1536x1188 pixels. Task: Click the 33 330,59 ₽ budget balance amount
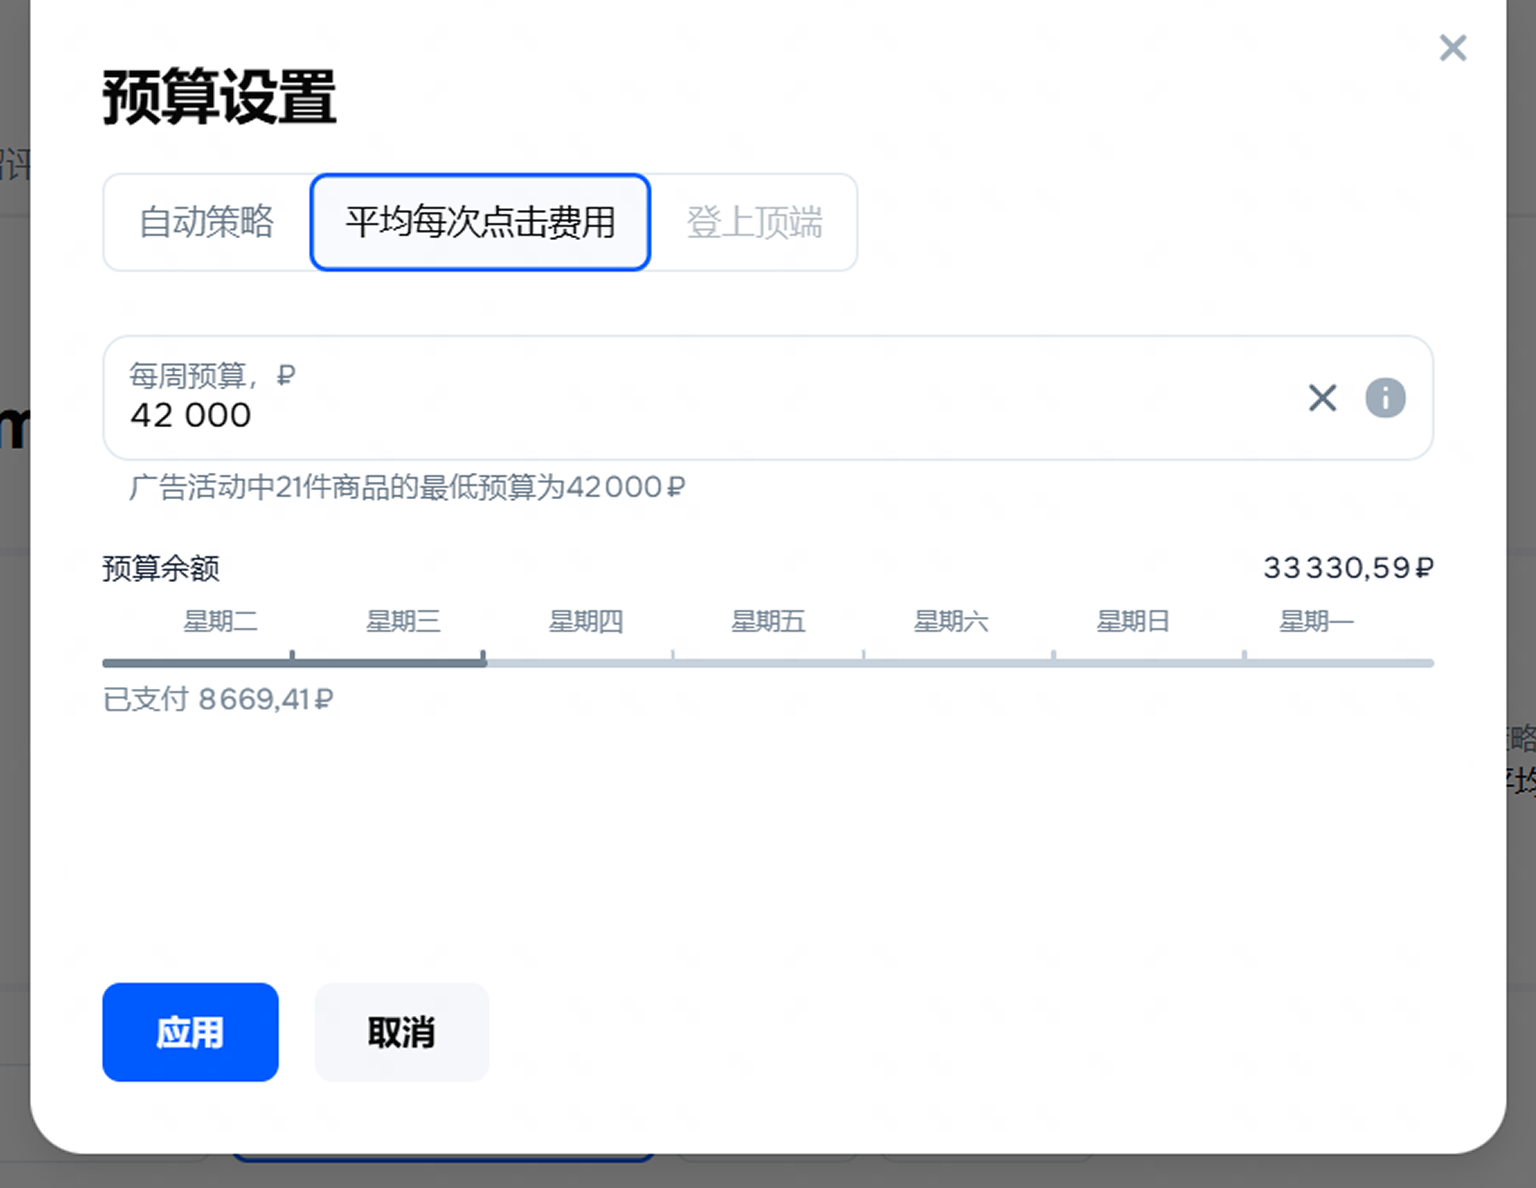[x=1347, y=568]
